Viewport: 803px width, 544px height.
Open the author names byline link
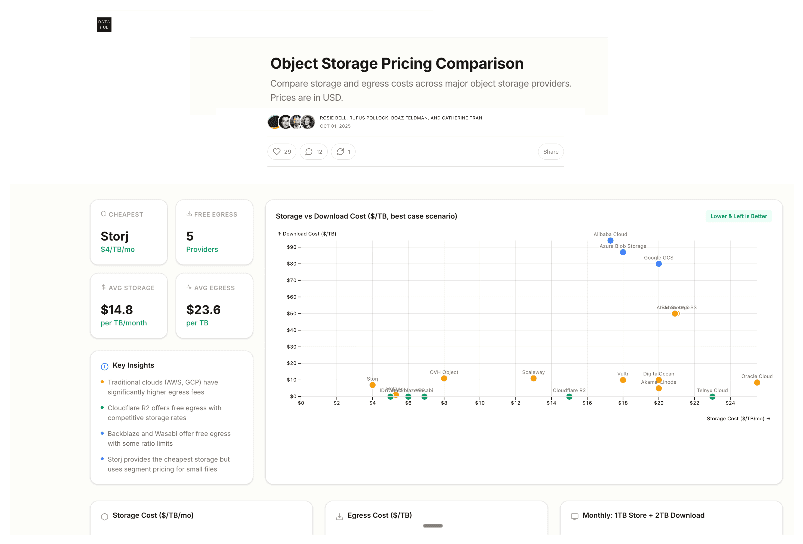click(400, 117)
